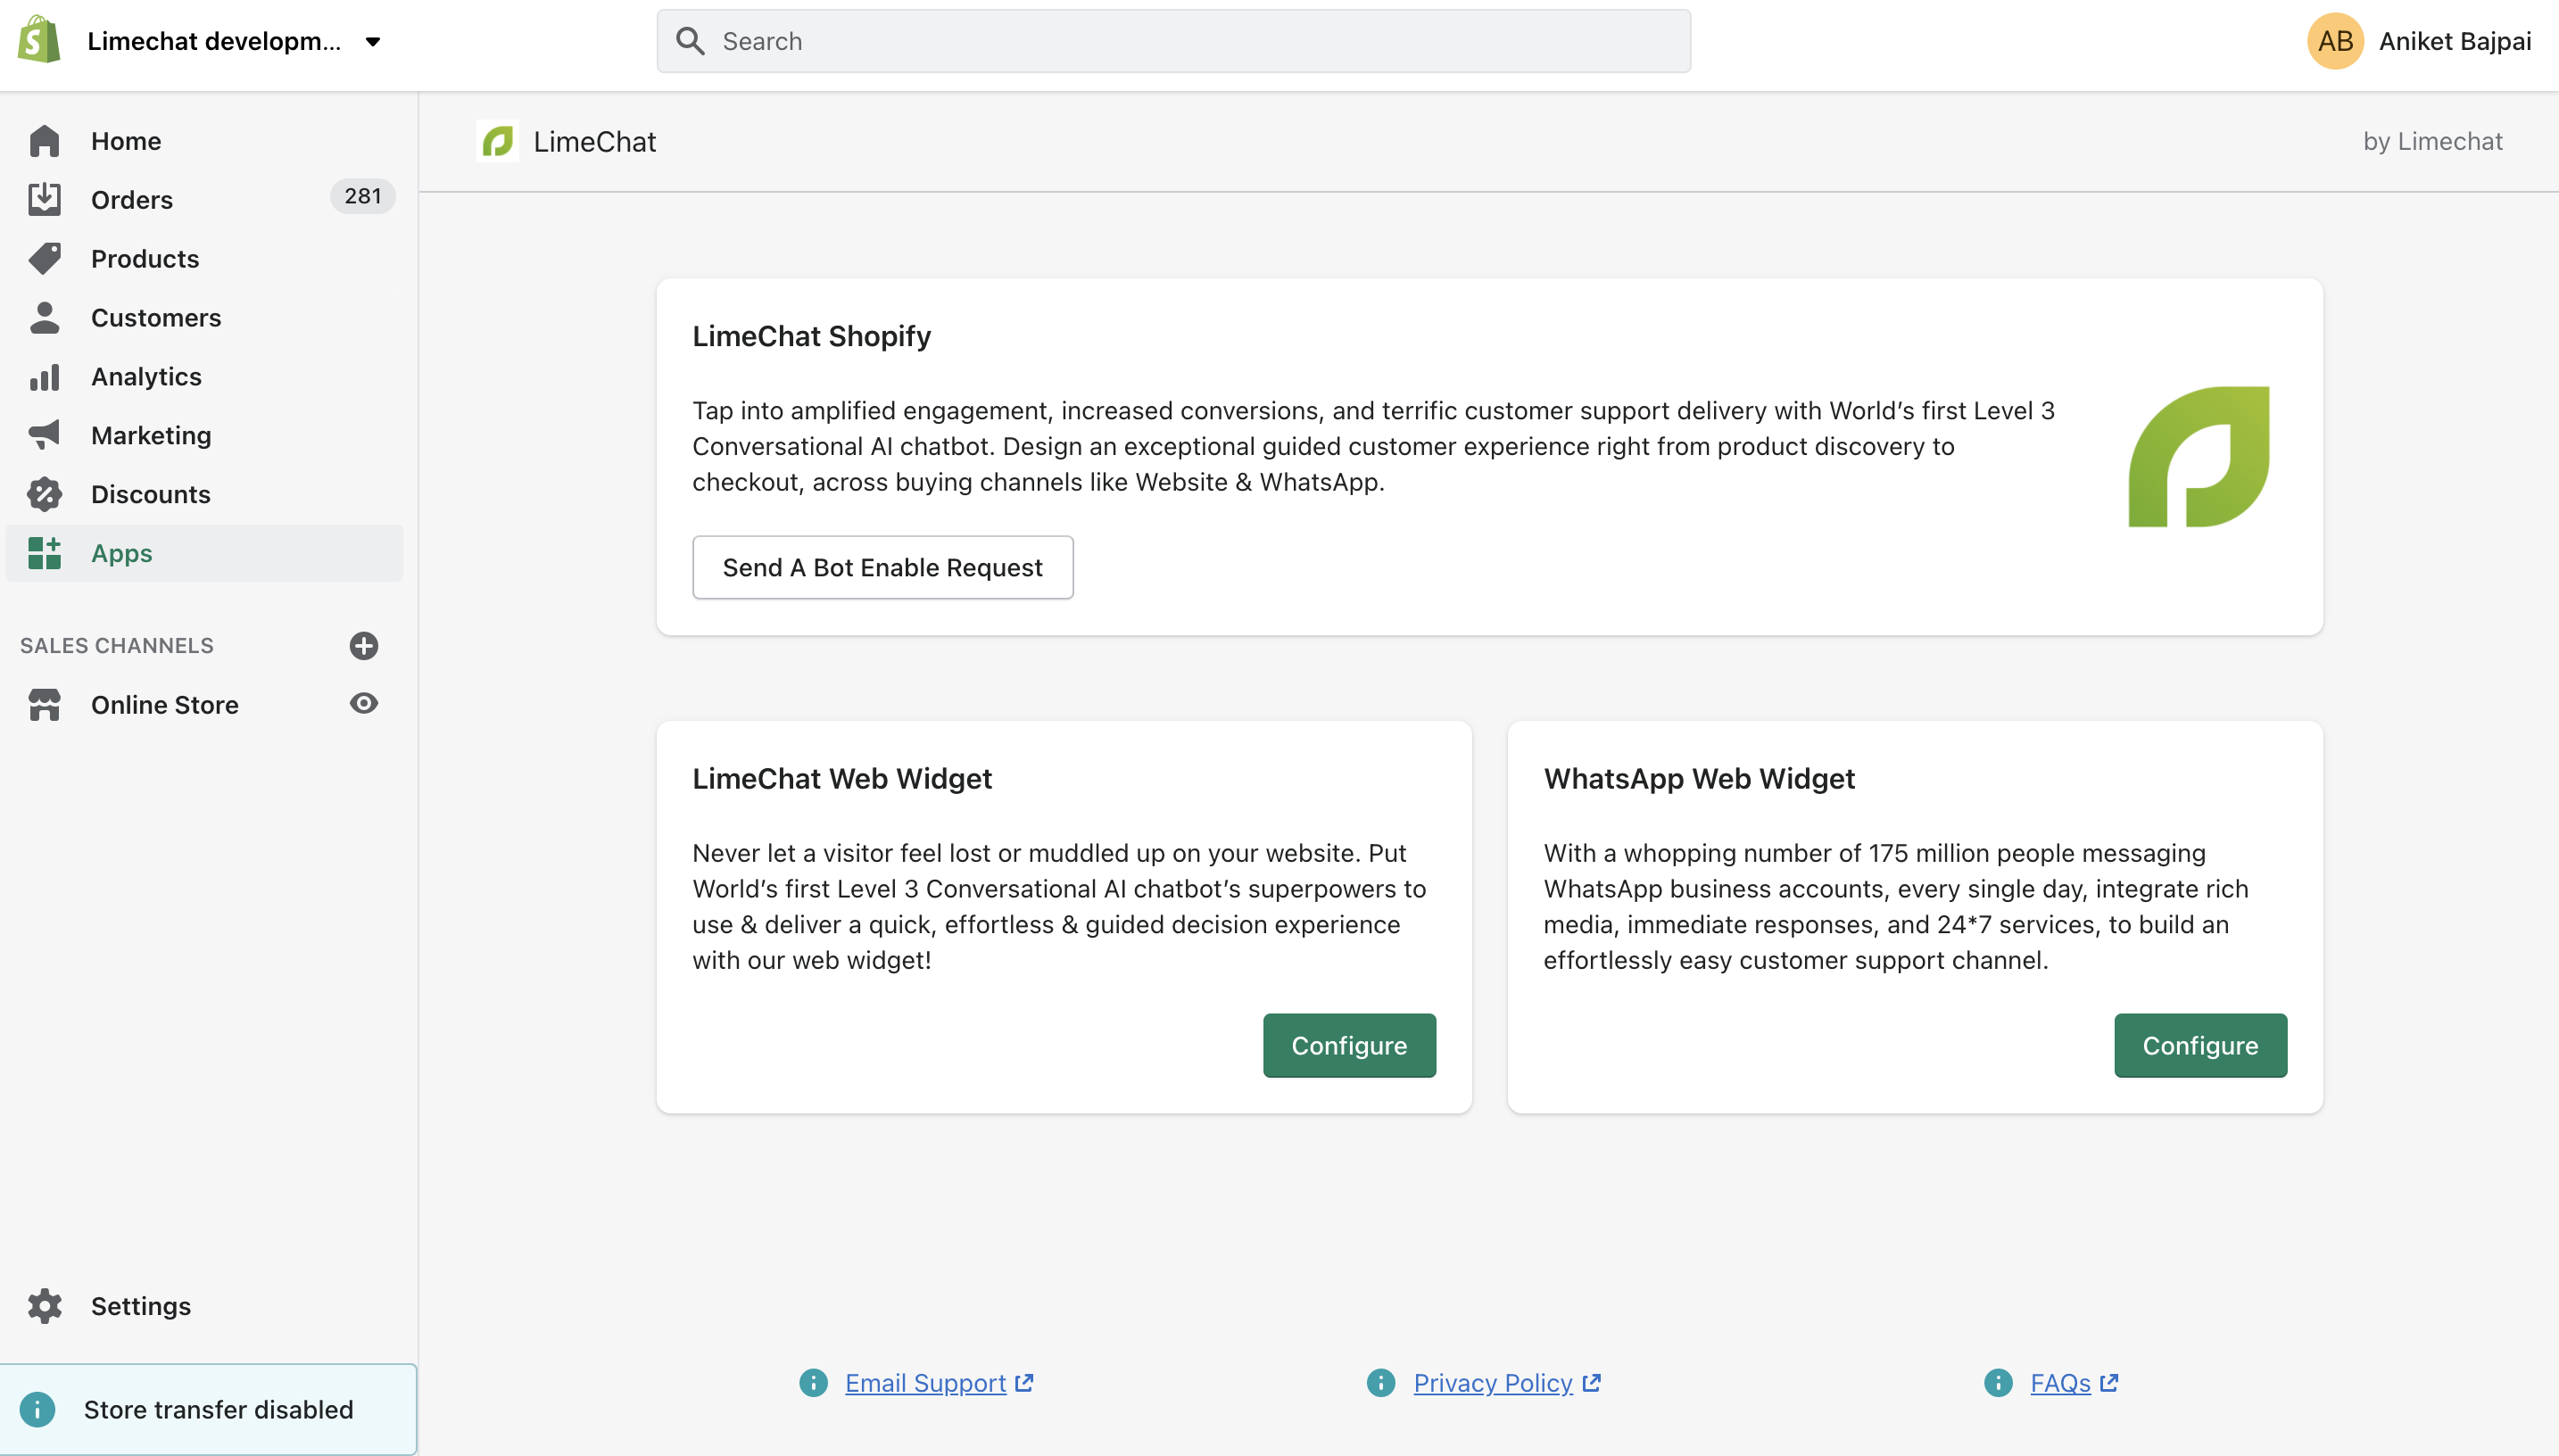Click the Shopify bag logo
The image size is (2559, 1456).
[x=39, y=40]
